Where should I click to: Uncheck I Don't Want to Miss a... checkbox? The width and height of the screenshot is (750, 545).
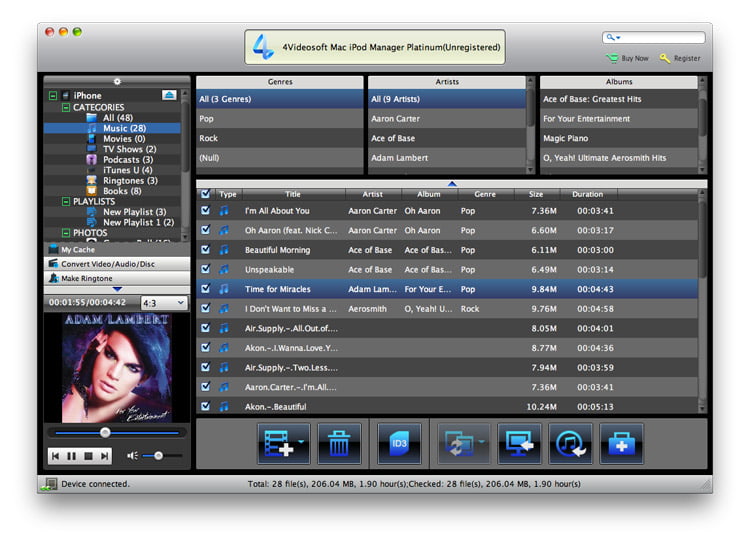tap(206, 309)
